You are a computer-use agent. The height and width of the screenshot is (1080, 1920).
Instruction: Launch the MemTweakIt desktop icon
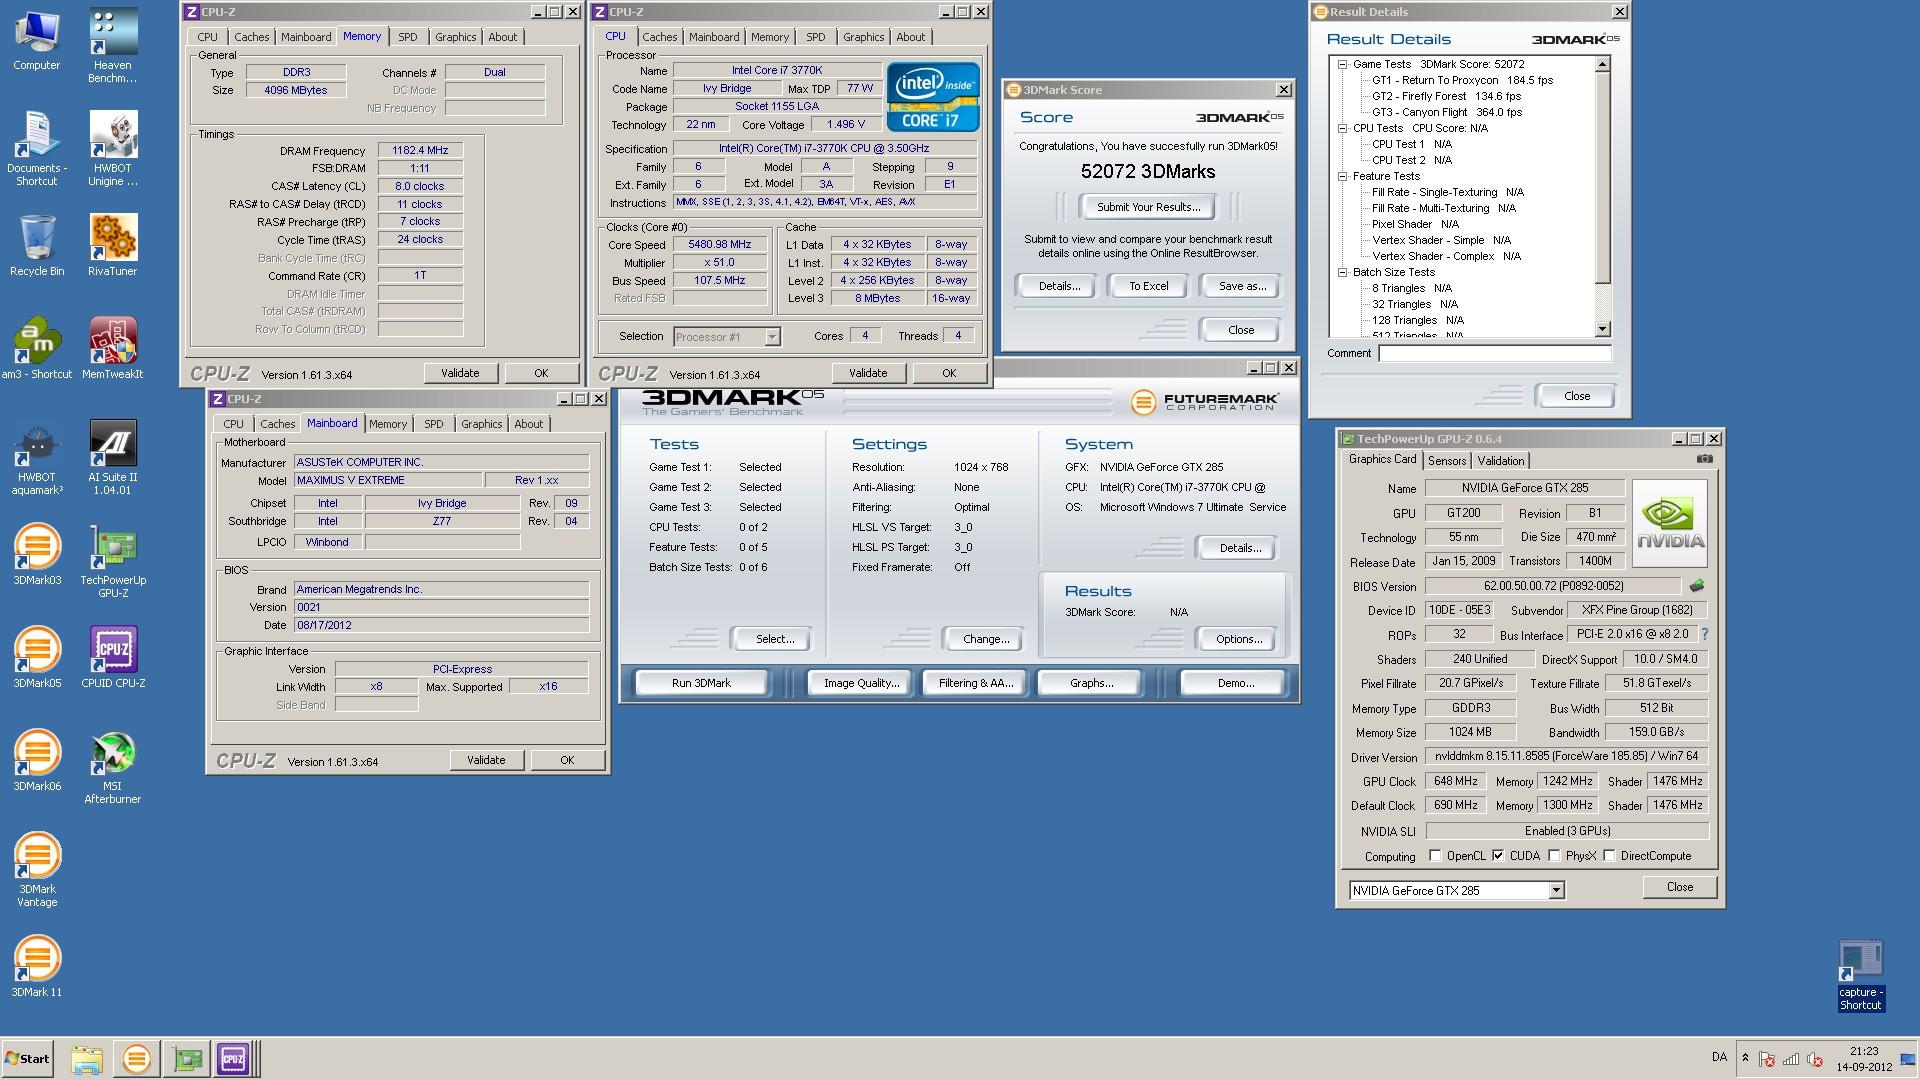(112, 348)
